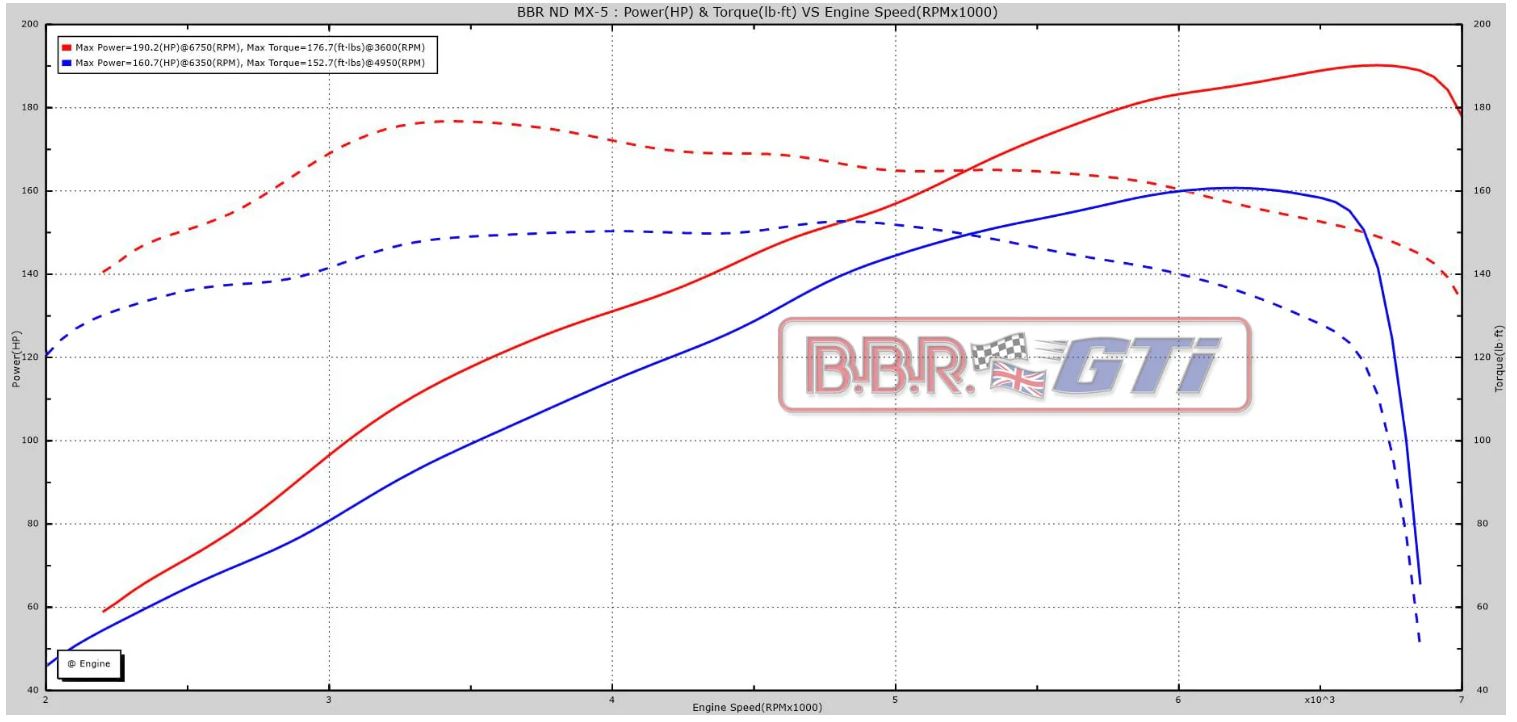The image size is (1517, 722).
Task: Click the Engine Speed(RPMx1000) axis label
Action: coord(757,708)
